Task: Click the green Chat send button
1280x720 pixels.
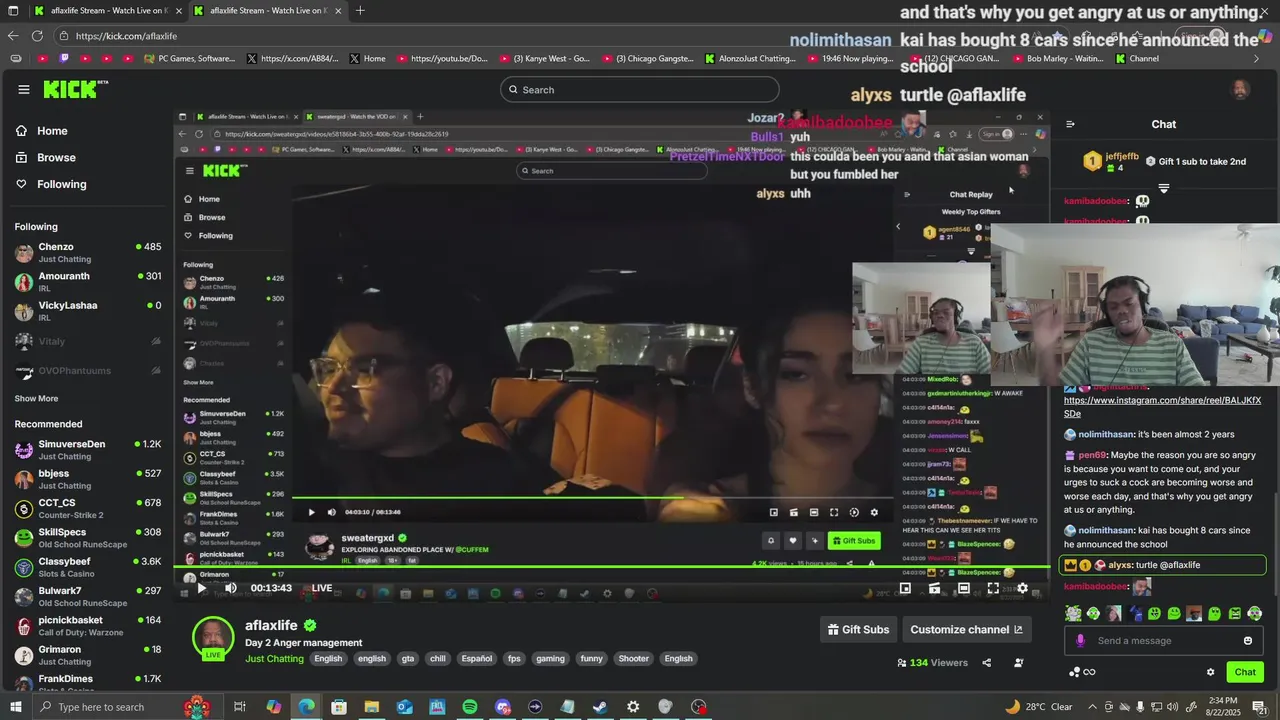Action: (1244, 672)
